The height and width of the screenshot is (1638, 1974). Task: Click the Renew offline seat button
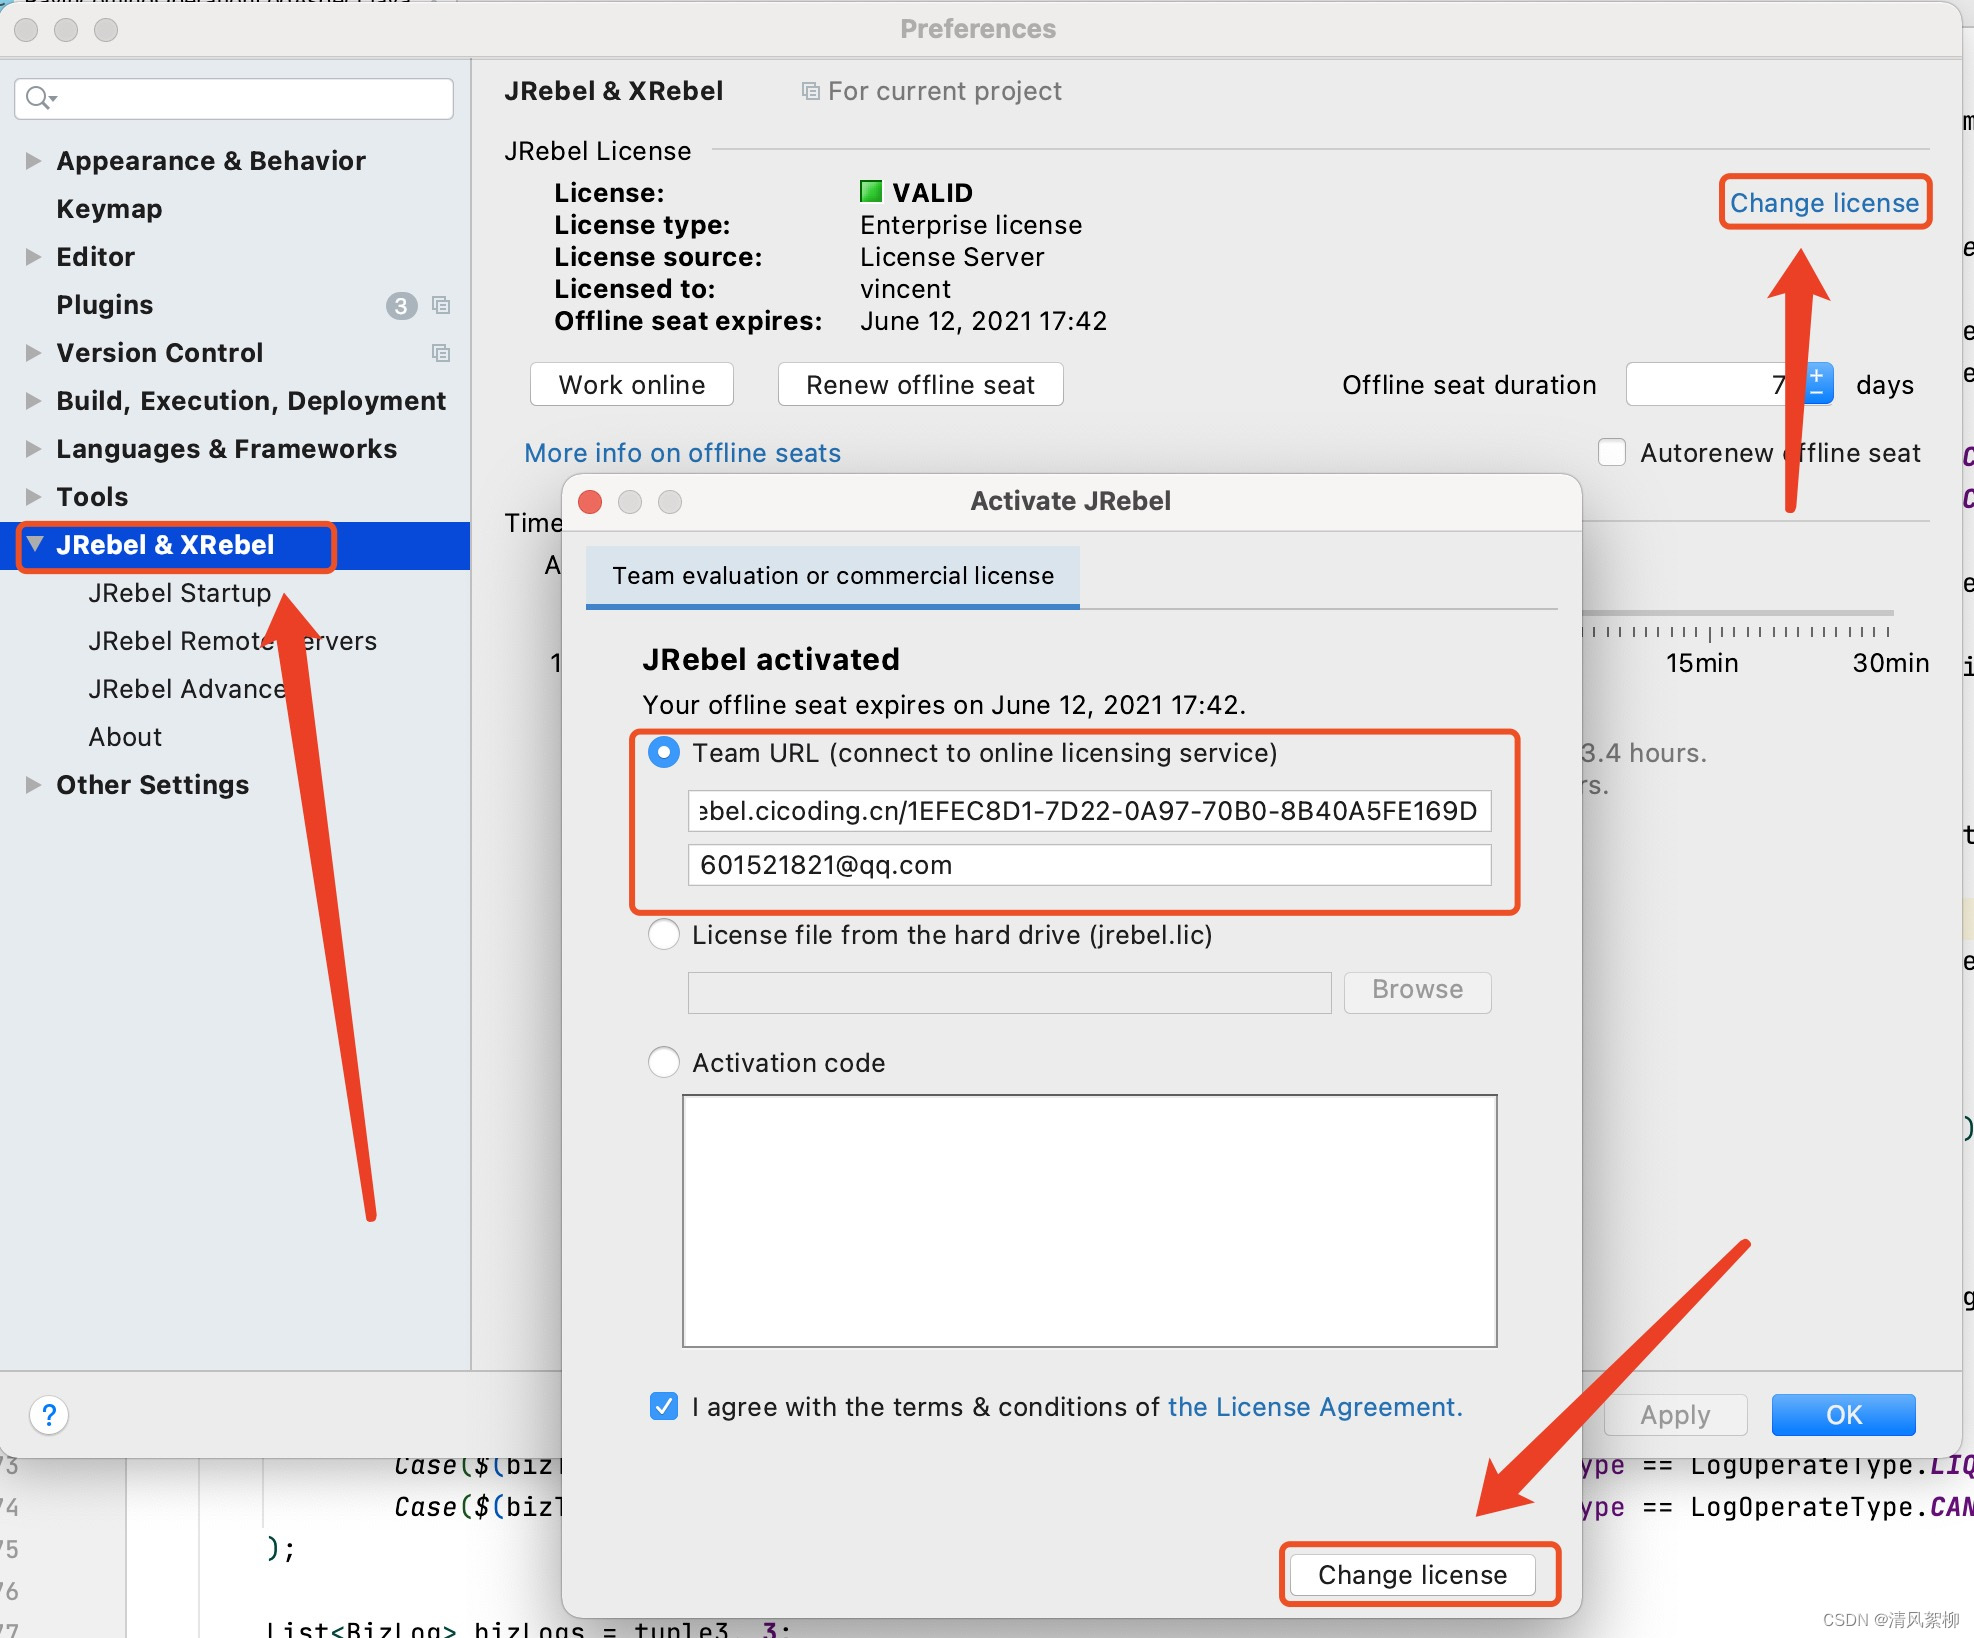click(x=920, y=385)
